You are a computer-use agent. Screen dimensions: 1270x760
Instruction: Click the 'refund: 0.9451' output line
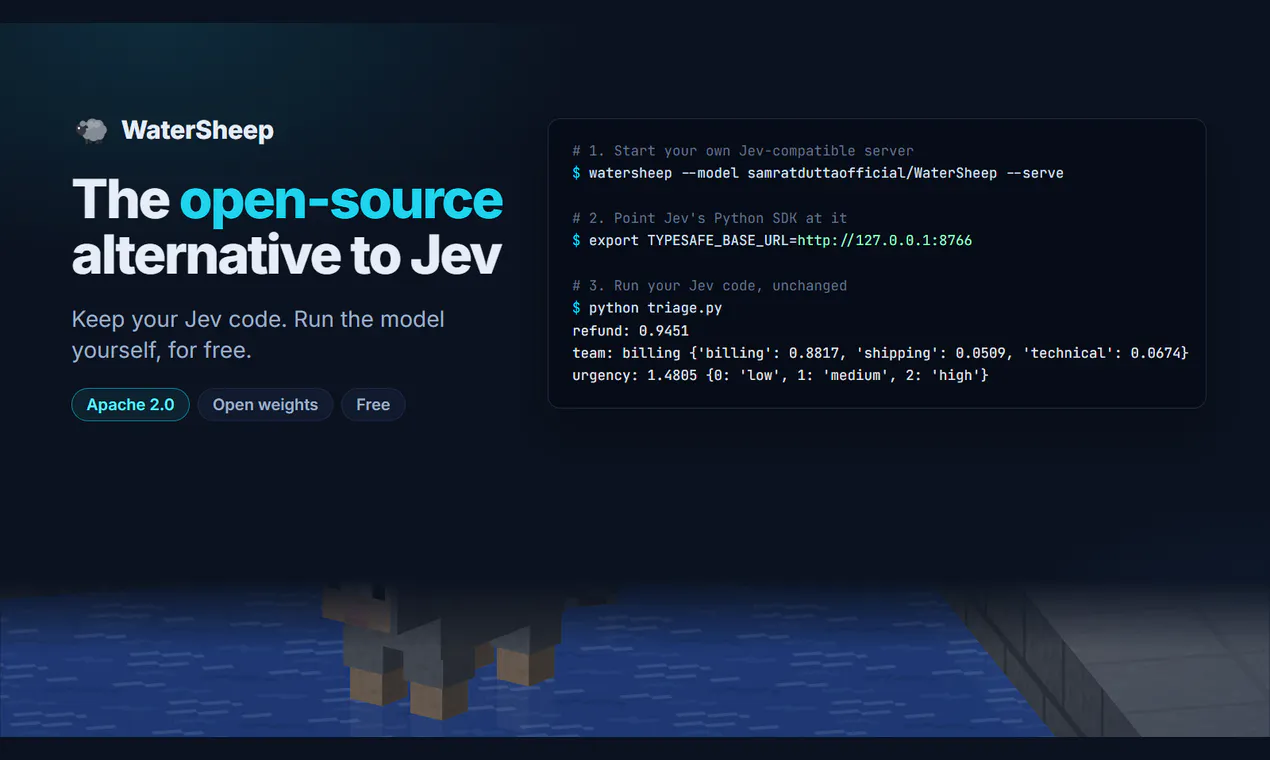(630, 330)
